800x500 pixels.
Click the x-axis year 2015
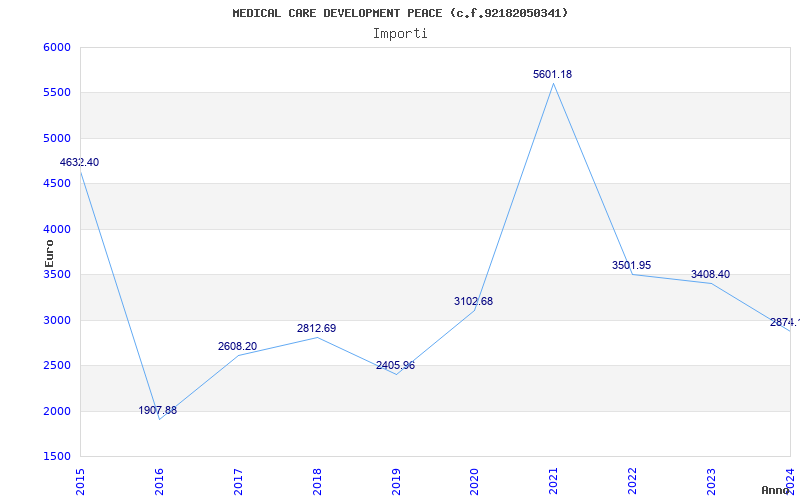tap(80, 481)
